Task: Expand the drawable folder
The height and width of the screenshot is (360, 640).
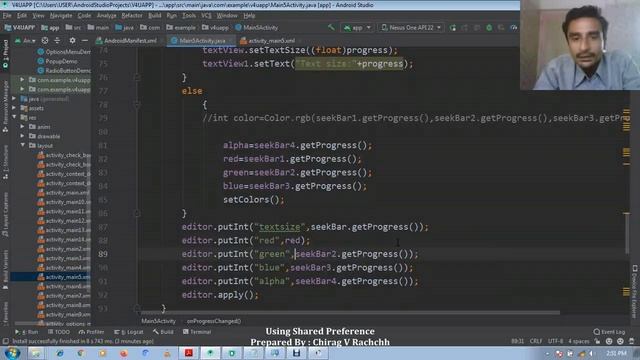Action: coord(22,136)
